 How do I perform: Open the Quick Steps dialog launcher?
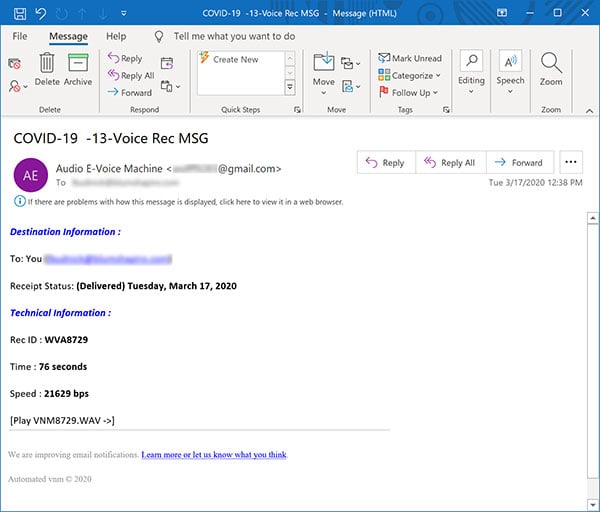pyautogui.click(x=297, y=110)
